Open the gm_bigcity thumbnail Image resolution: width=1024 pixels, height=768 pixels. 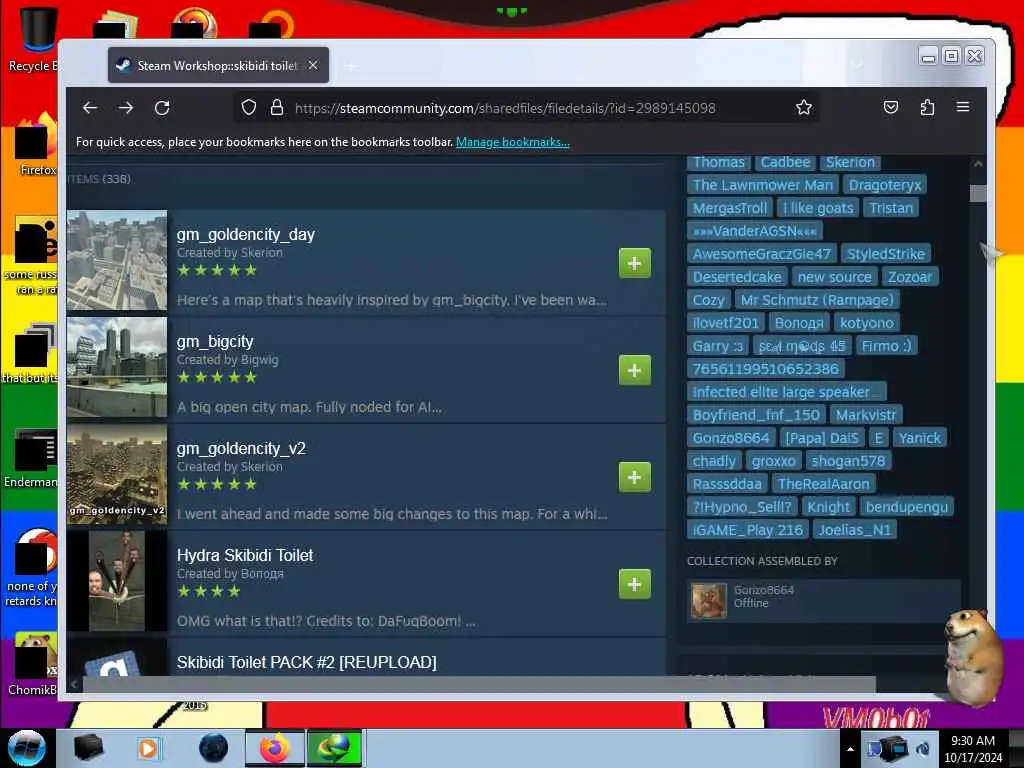(117, 367)
